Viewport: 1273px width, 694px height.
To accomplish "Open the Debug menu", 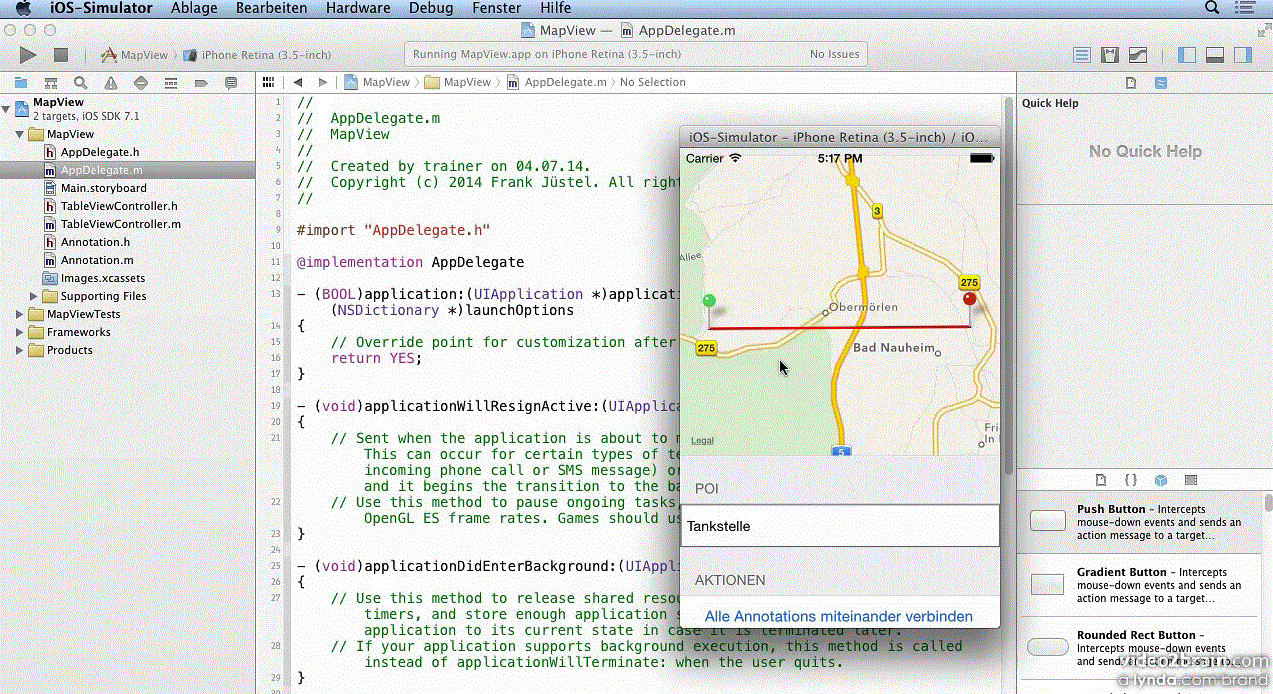I will click(x=431, y=8).
